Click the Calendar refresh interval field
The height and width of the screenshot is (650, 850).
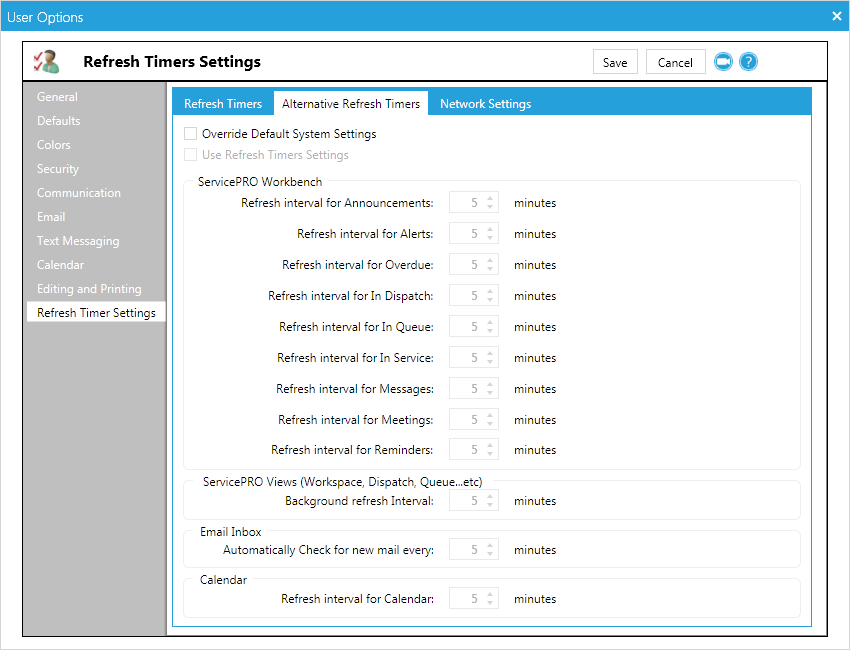click(473, 598)
